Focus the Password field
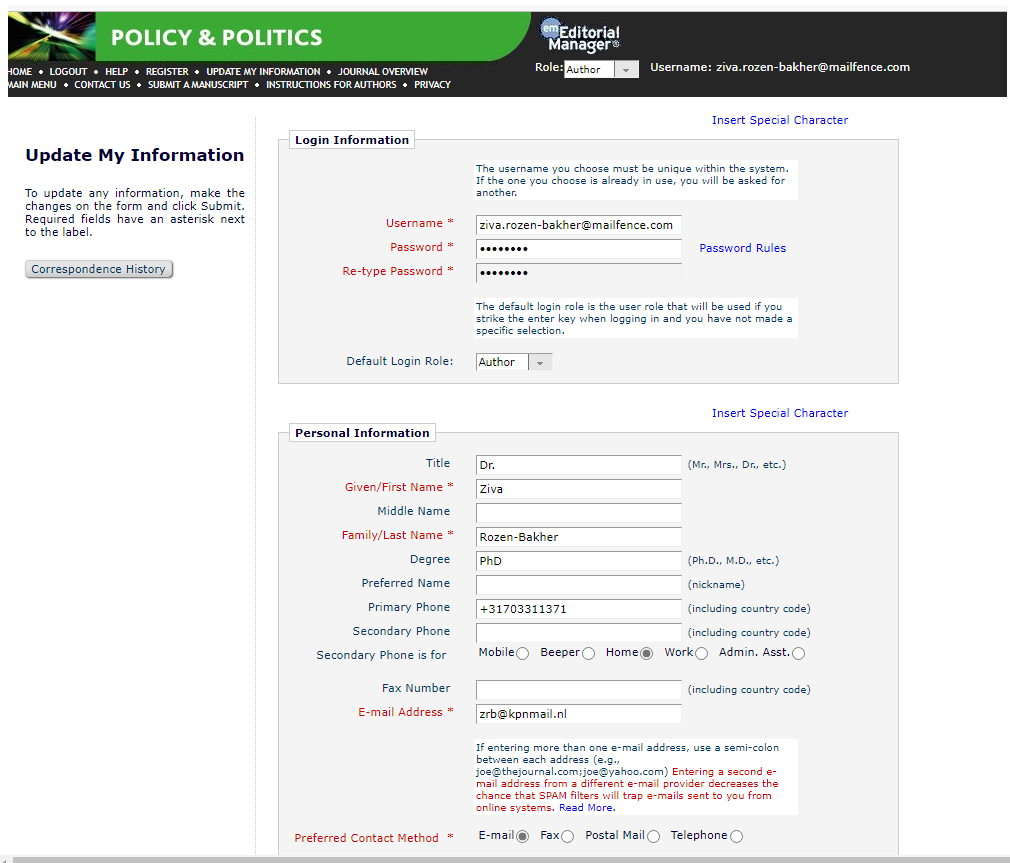Image resolution: width=1010 pixels, height=863 pixels. (578, 249)
